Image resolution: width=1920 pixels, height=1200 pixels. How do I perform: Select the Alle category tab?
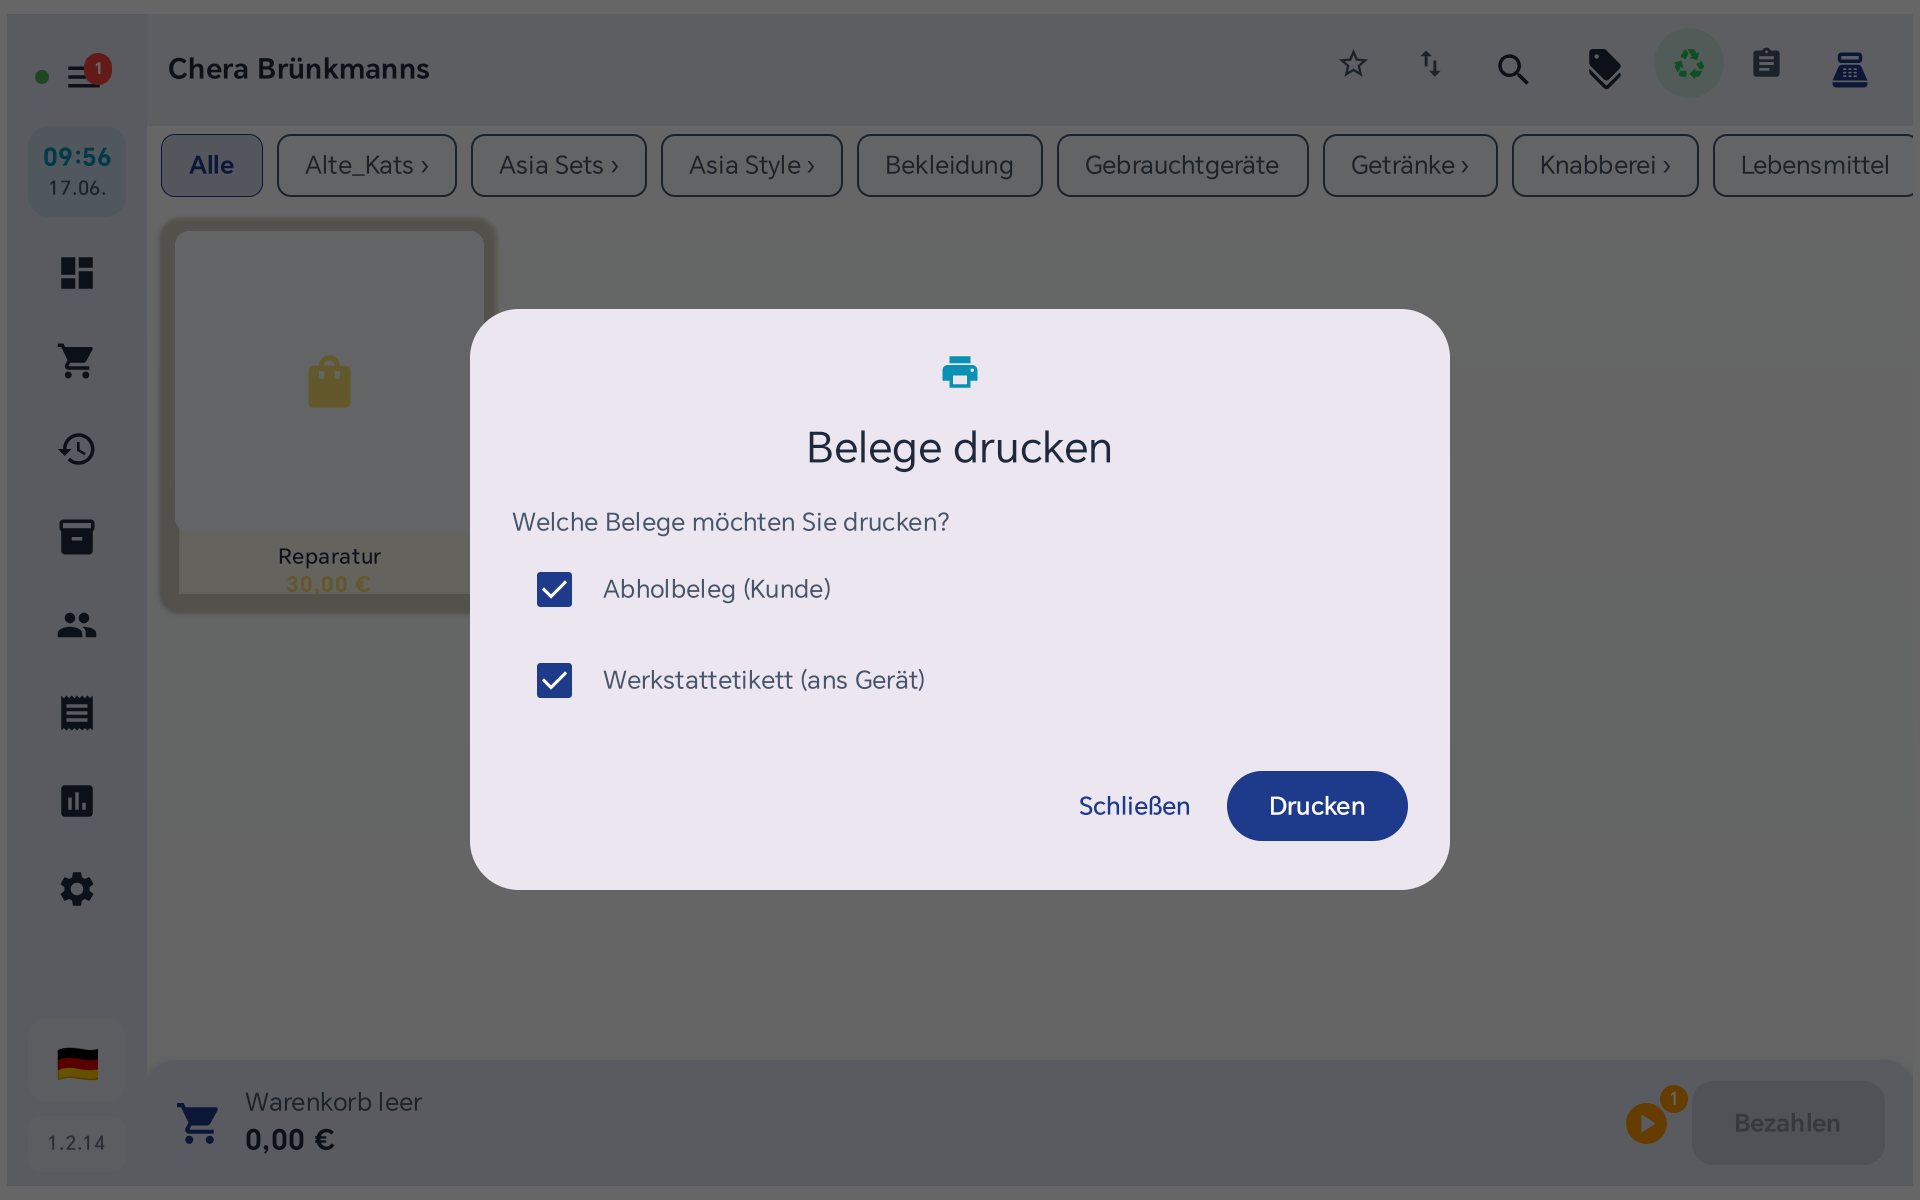click(x=212, y=165)
